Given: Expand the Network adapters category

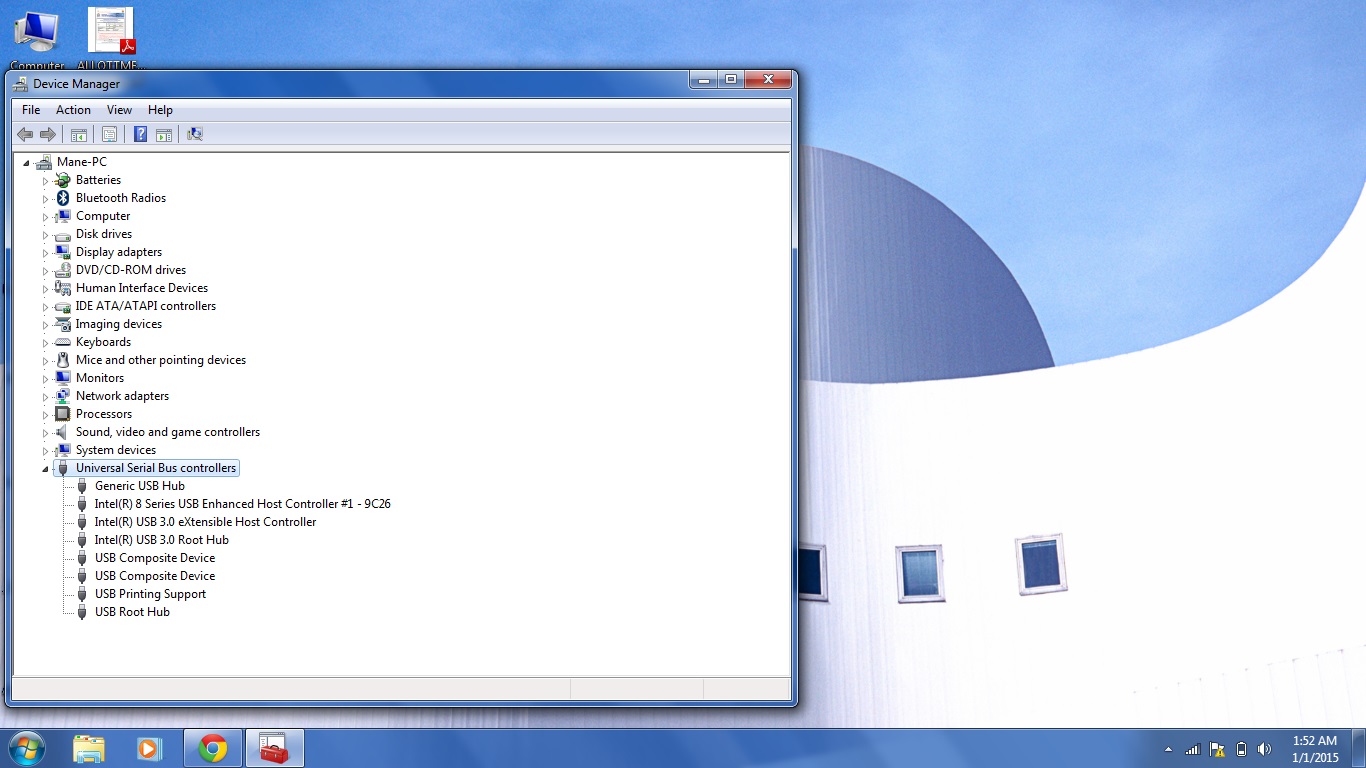Looking at the screenshot, I should 45,397.
